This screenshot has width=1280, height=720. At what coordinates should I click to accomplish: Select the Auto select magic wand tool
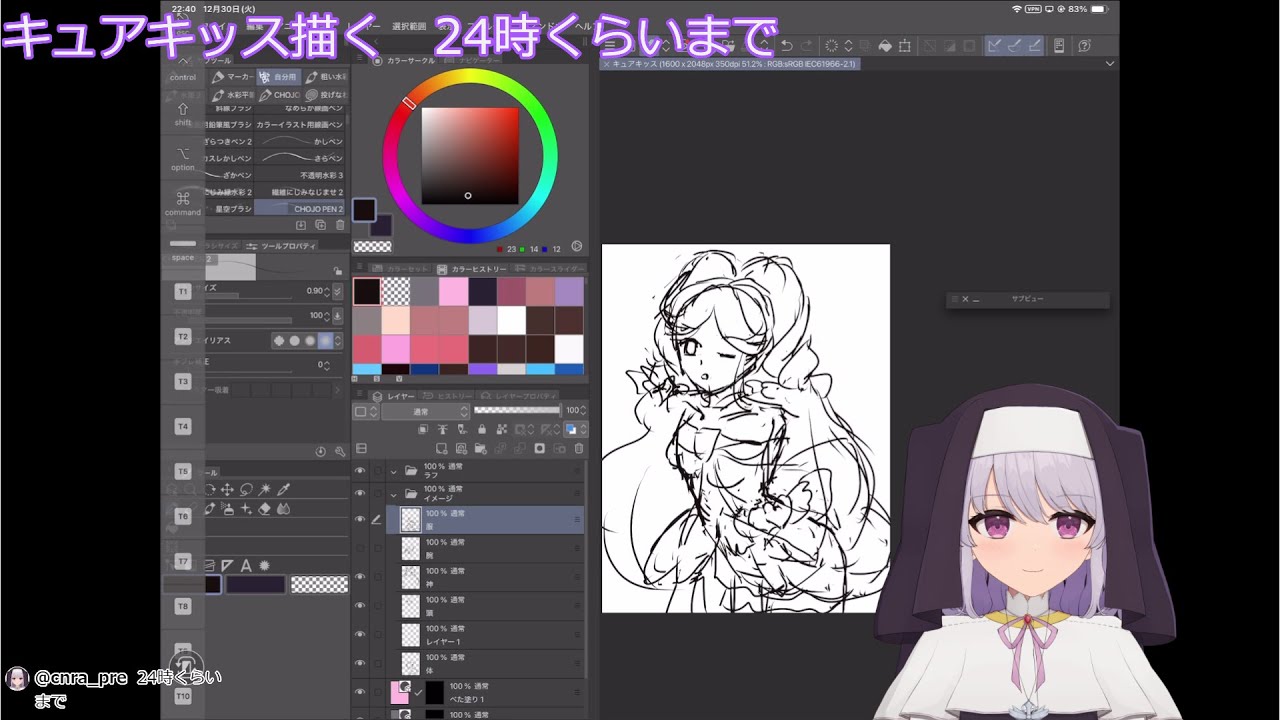[264, 489]
